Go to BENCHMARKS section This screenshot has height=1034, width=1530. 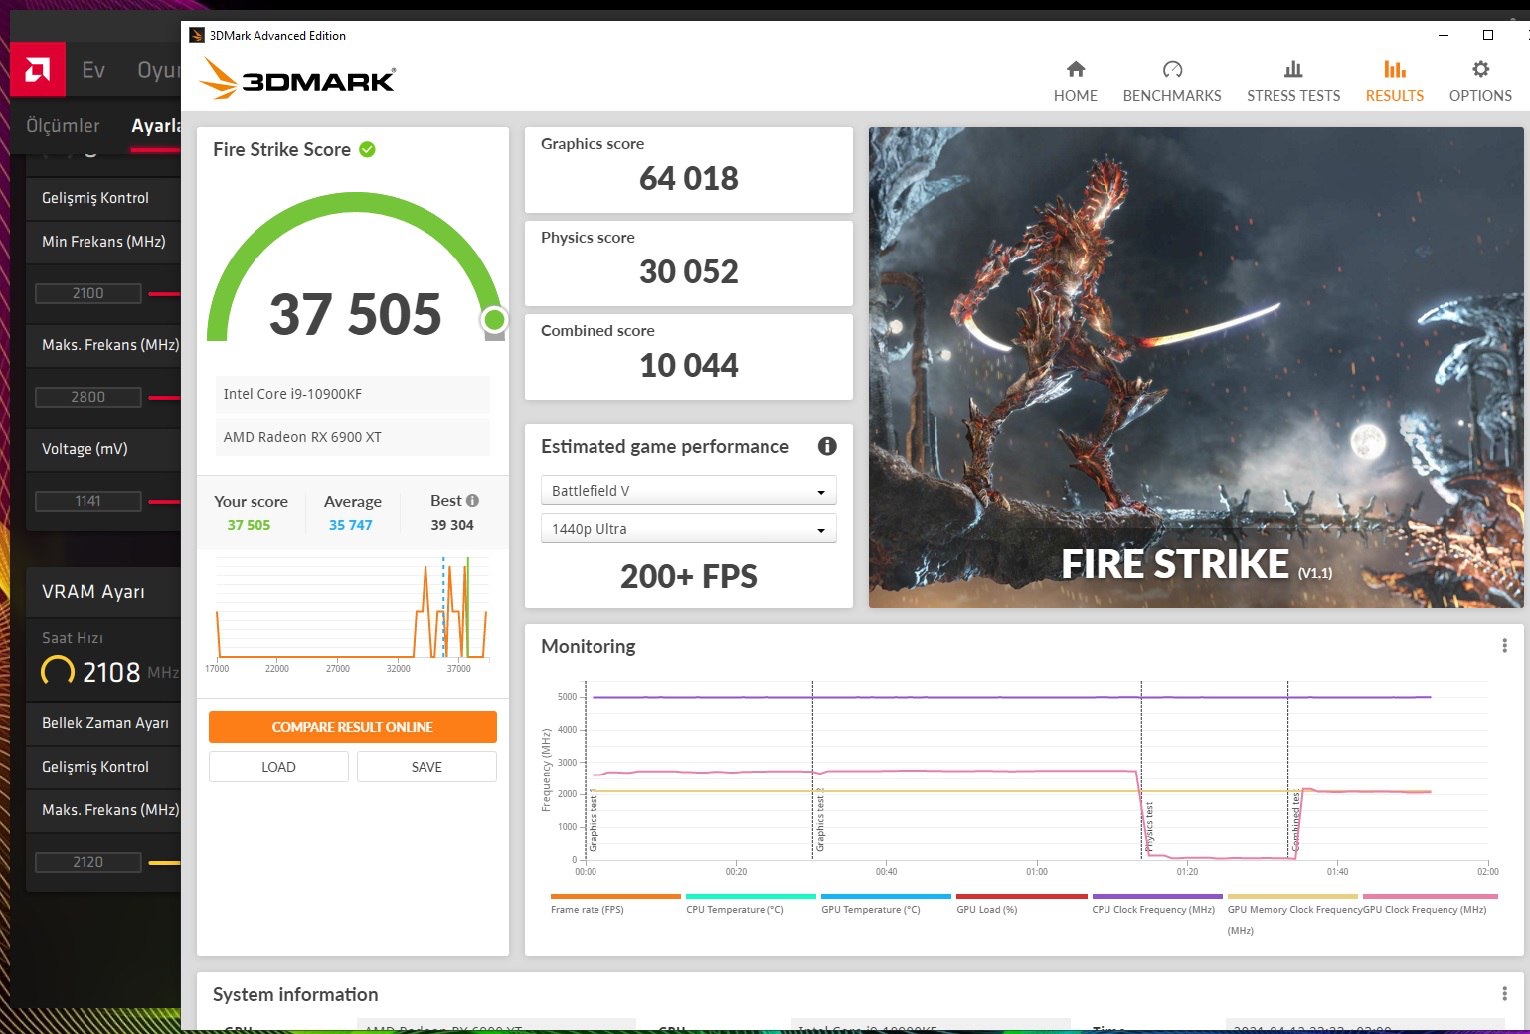tap(1172, 81)
